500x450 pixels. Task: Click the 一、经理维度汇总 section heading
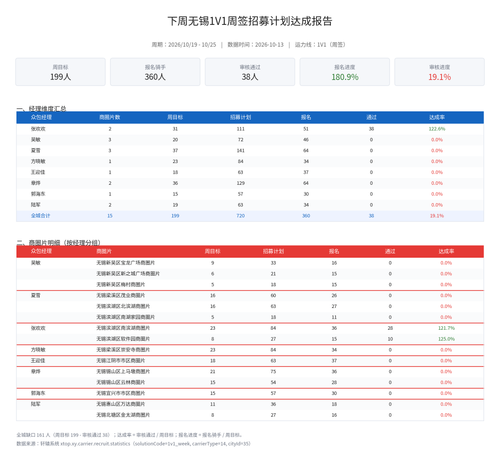click(41, 108)
